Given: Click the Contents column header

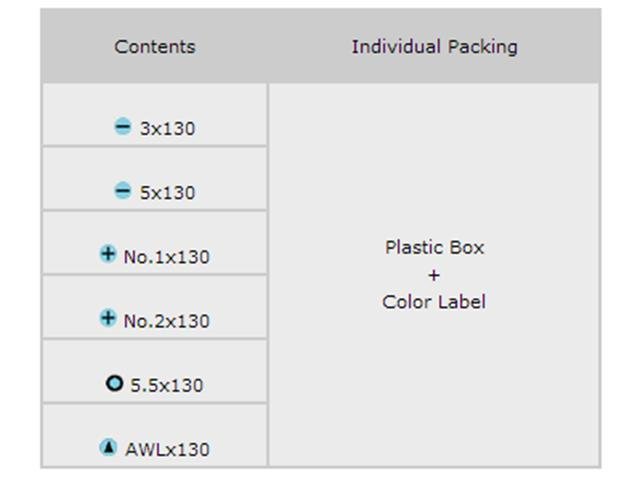Looking at the screenshot, I should (155, 46).
